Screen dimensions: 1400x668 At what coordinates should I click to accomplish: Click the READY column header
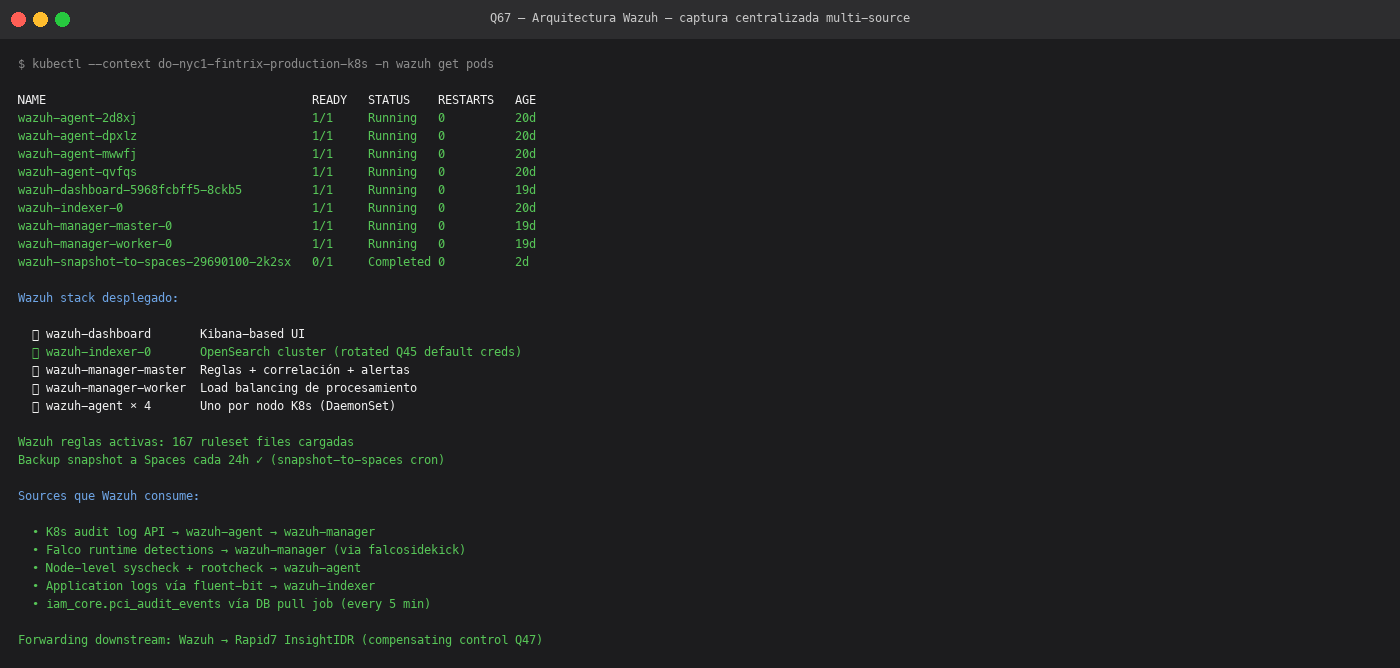(x=329, y=100)
